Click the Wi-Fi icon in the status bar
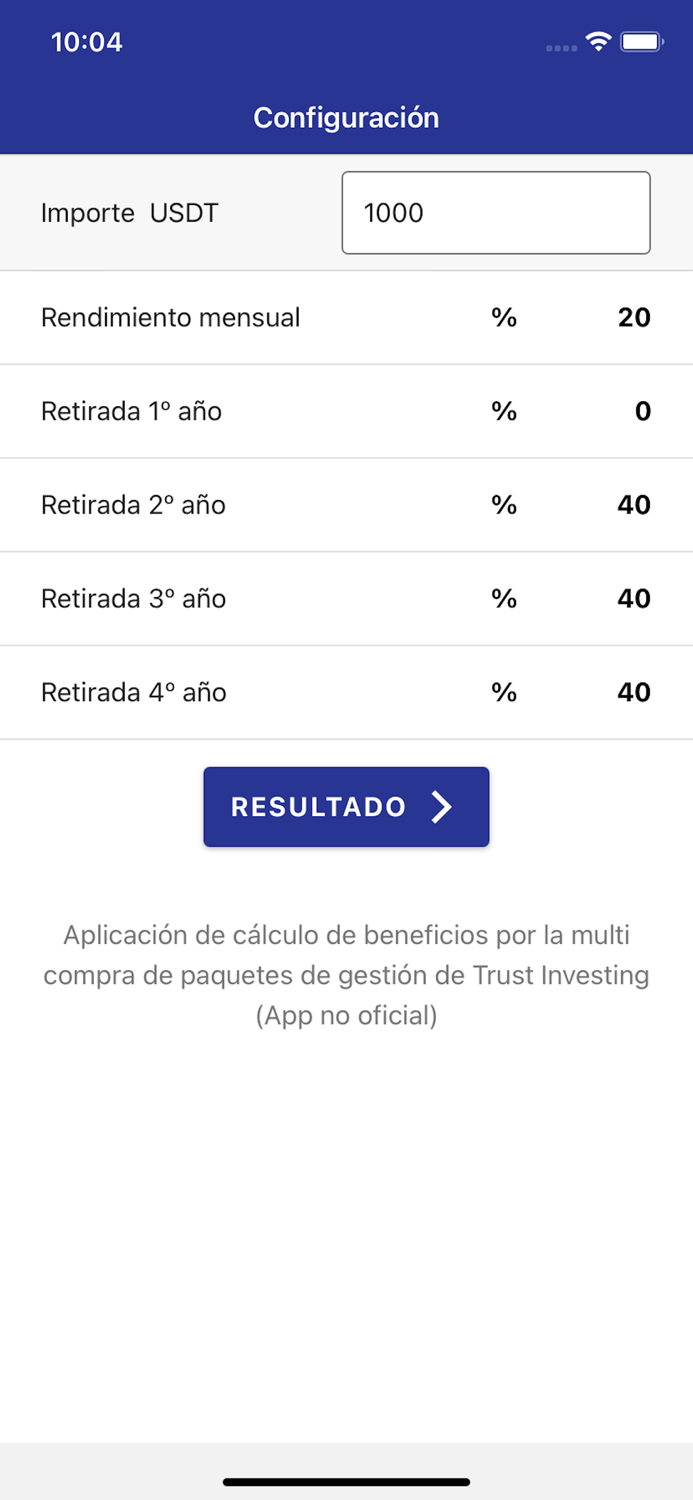Image resolution: width=693 pixels, height=1500 pixels. tap(598, 42)
